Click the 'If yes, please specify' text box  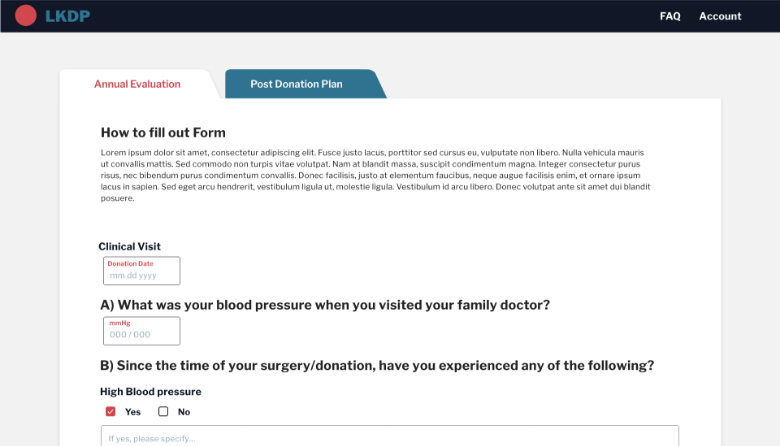(x=389, y=437)
